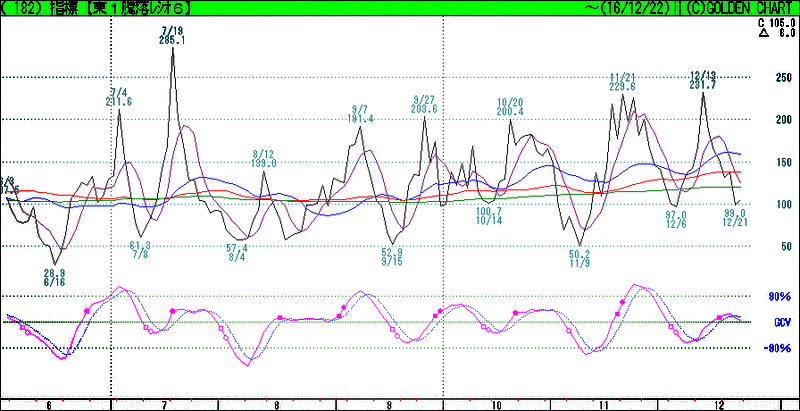Select the 11/21 peak label 229.6

point(622,86)
